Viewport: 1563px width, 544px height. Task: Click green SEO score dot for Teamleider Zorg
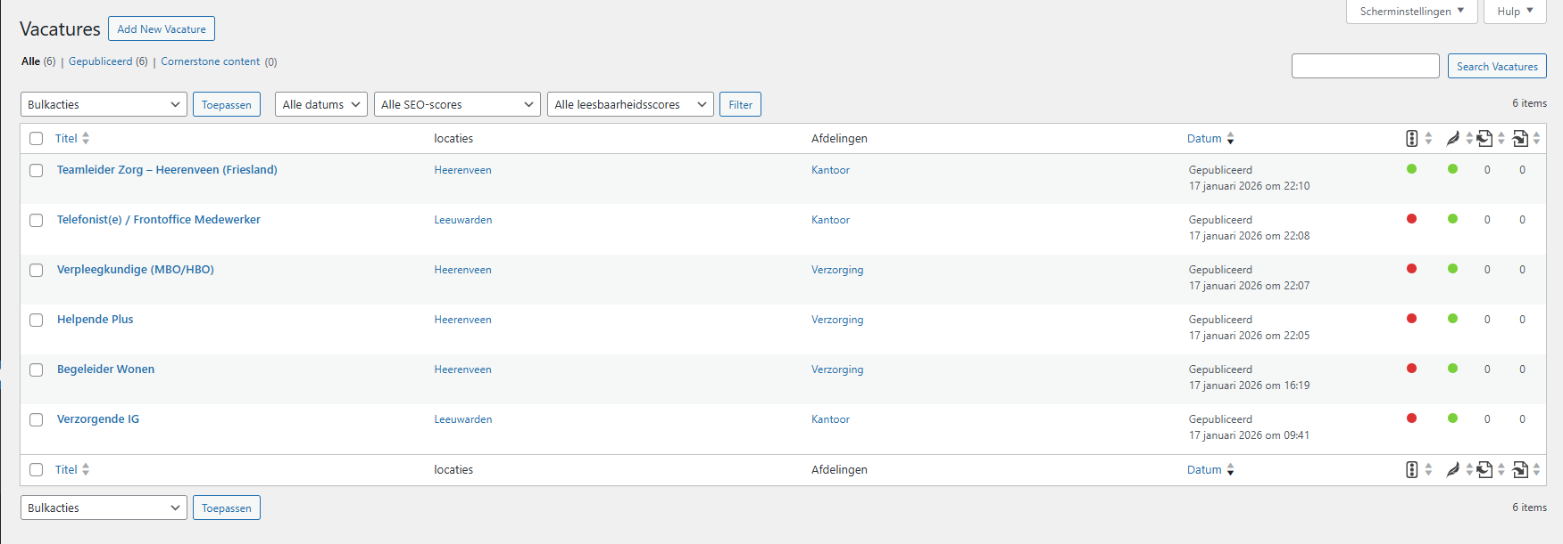[1412, 169]
